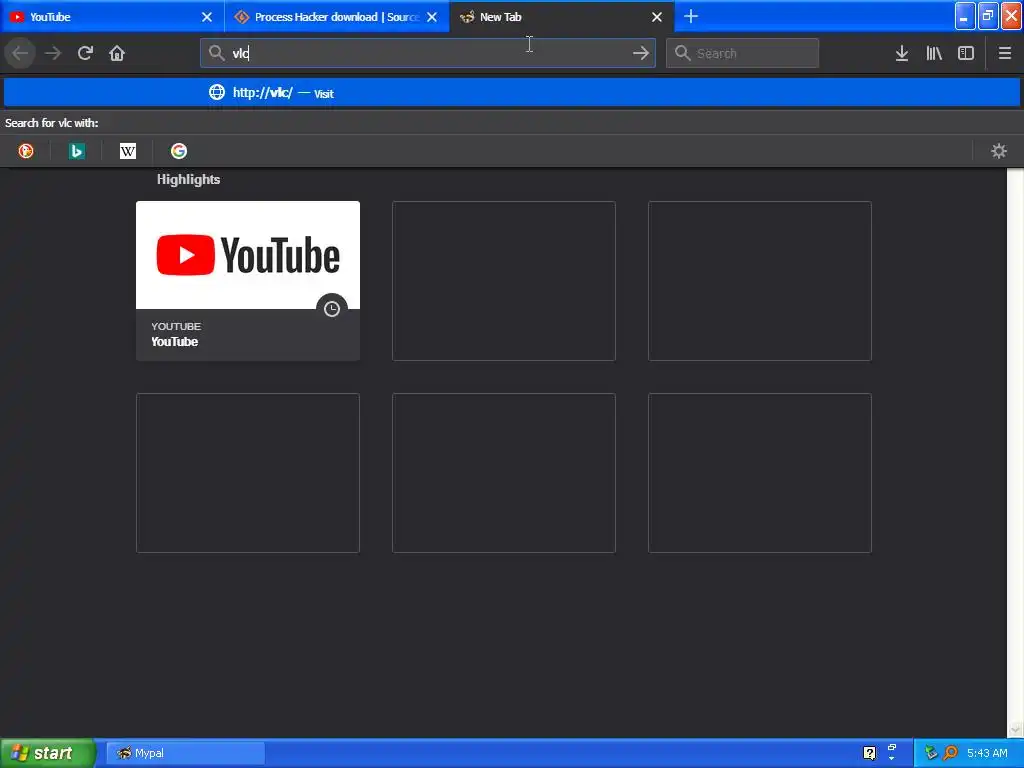The width and height of the screenshot is (1024, 768).
Task: Click the Go arrow in the address bar
Action: (x=641, y=53)
